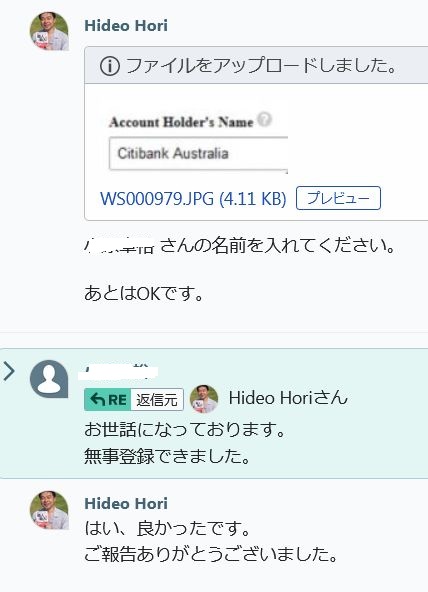Click the help icon next to Account Holder's Name
This screenshot has height=592, width=428.
pos(265,120)
